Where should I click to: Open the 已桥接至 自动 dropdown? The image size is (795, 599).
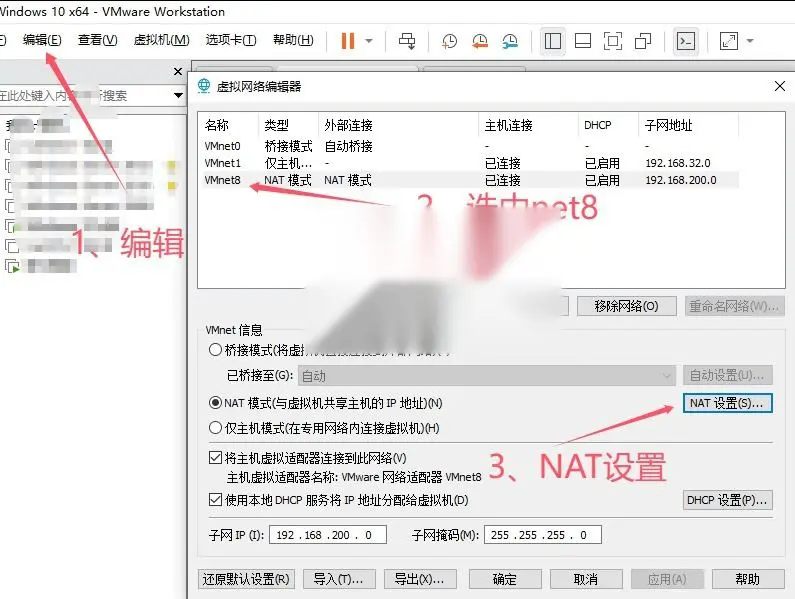coord(487,376)
